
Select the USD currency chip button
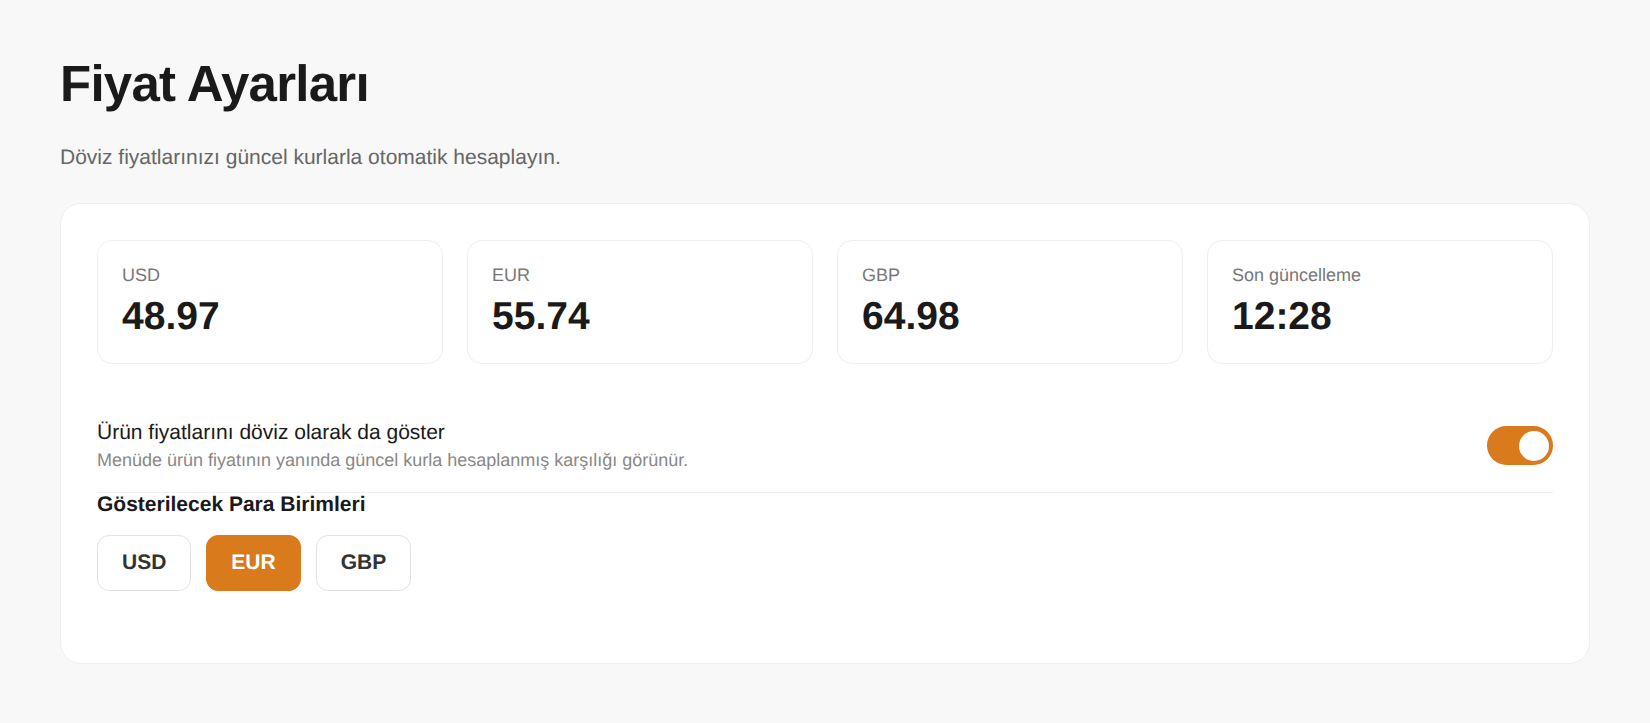coord(144,563)
